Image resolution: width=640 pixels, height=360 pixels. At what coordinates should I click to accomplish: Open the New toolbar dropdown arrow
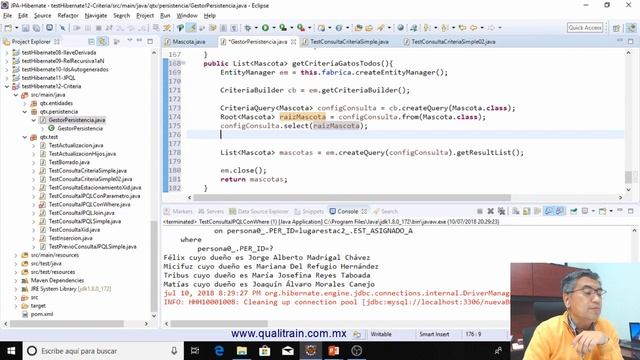click(x=17, y=28)
